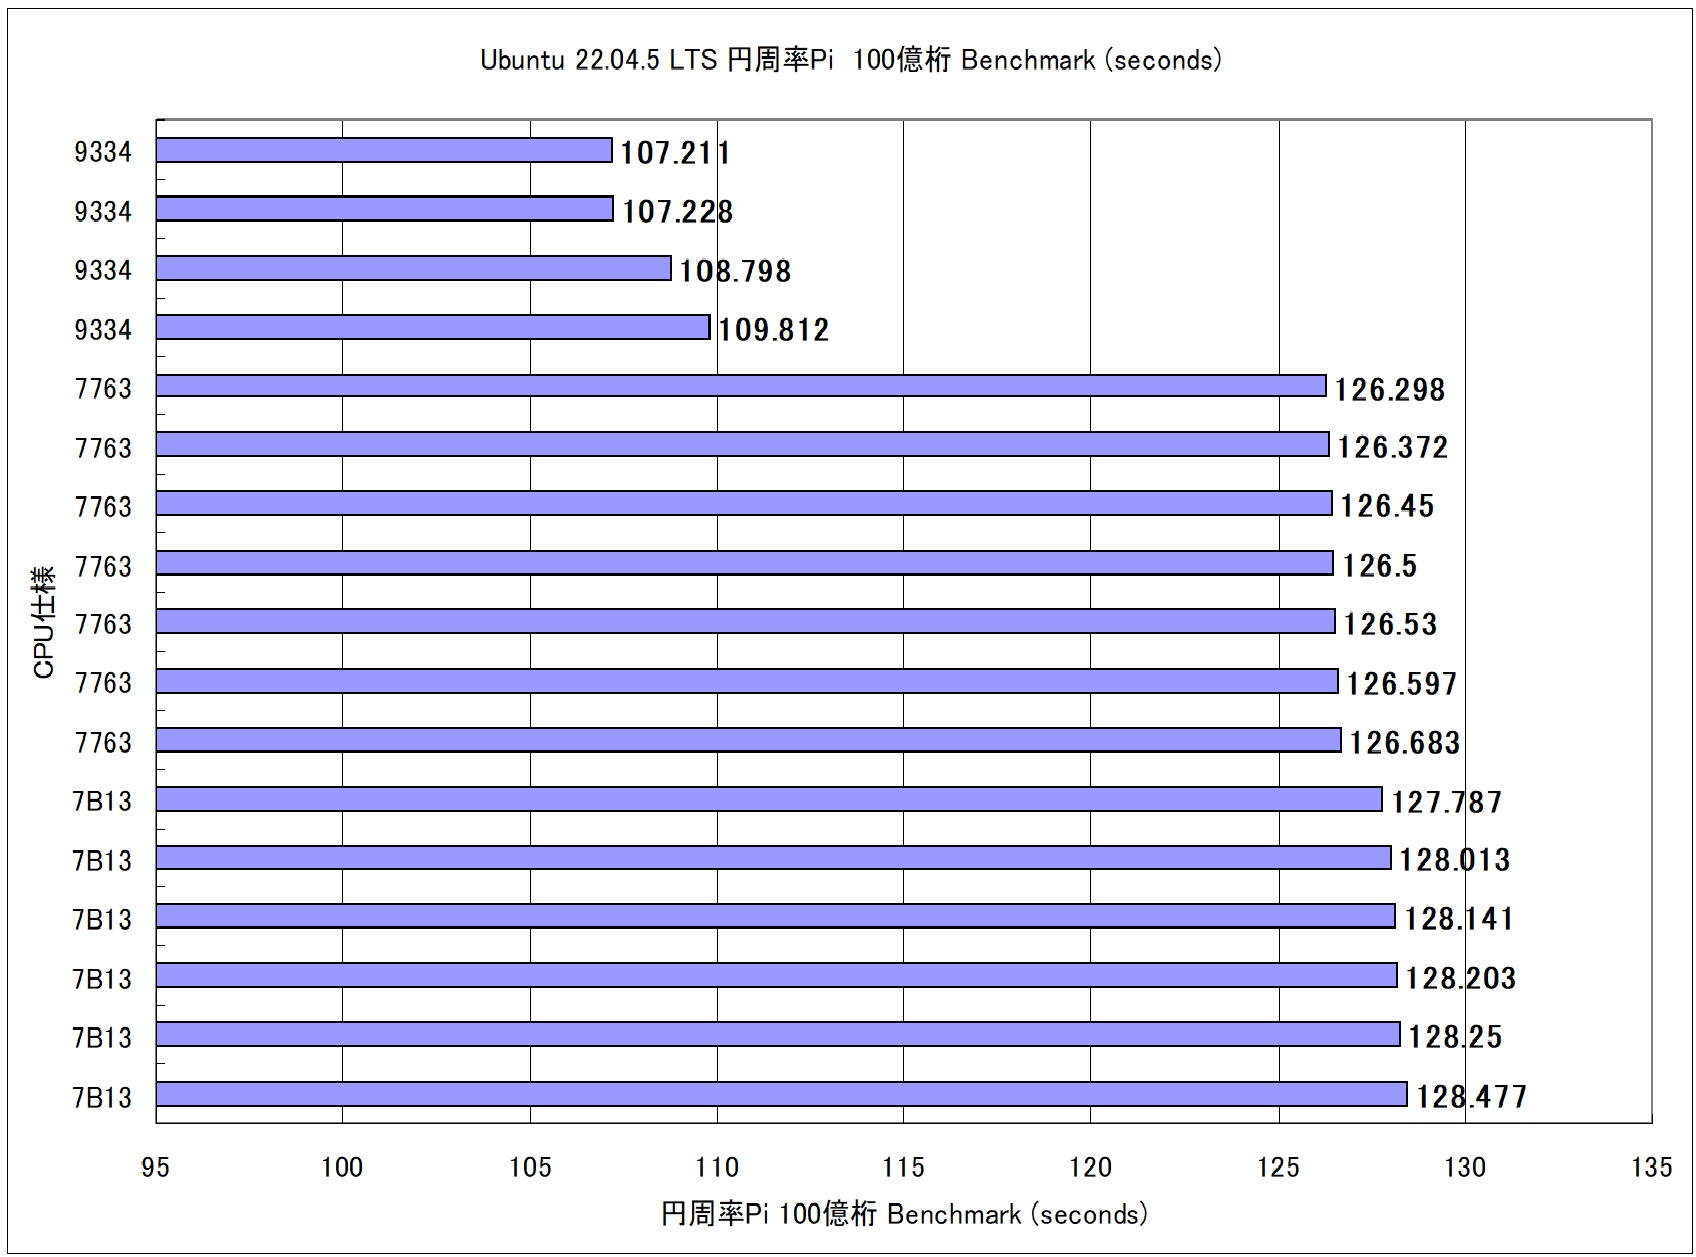Click the 135 tick label on x-axis
The width and height of the screenshot is (1696, 1257).
point(1651,1167)
